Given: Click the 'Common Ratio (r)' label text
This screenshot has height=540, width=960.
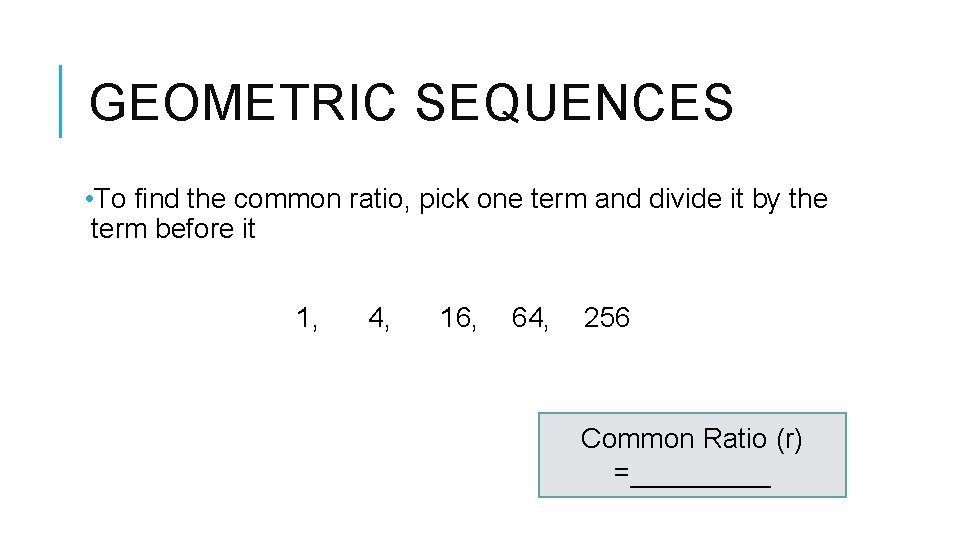Looking at the screenshot, I should click(x=691, y=438).
